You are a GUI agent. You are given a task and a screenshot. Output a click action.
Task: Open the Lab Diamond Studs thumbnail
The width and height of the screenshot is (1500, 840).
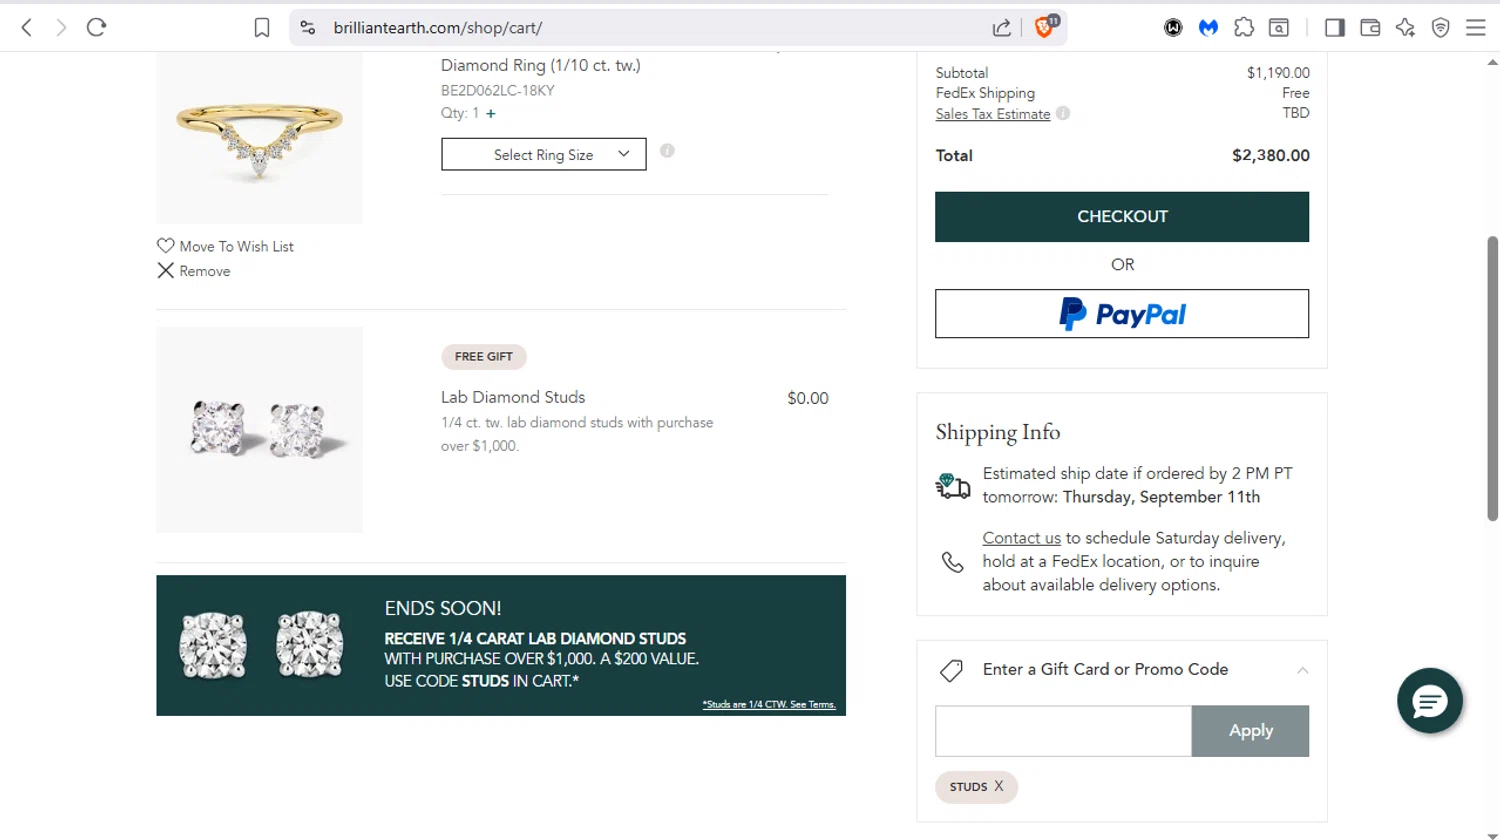[259, 430]
